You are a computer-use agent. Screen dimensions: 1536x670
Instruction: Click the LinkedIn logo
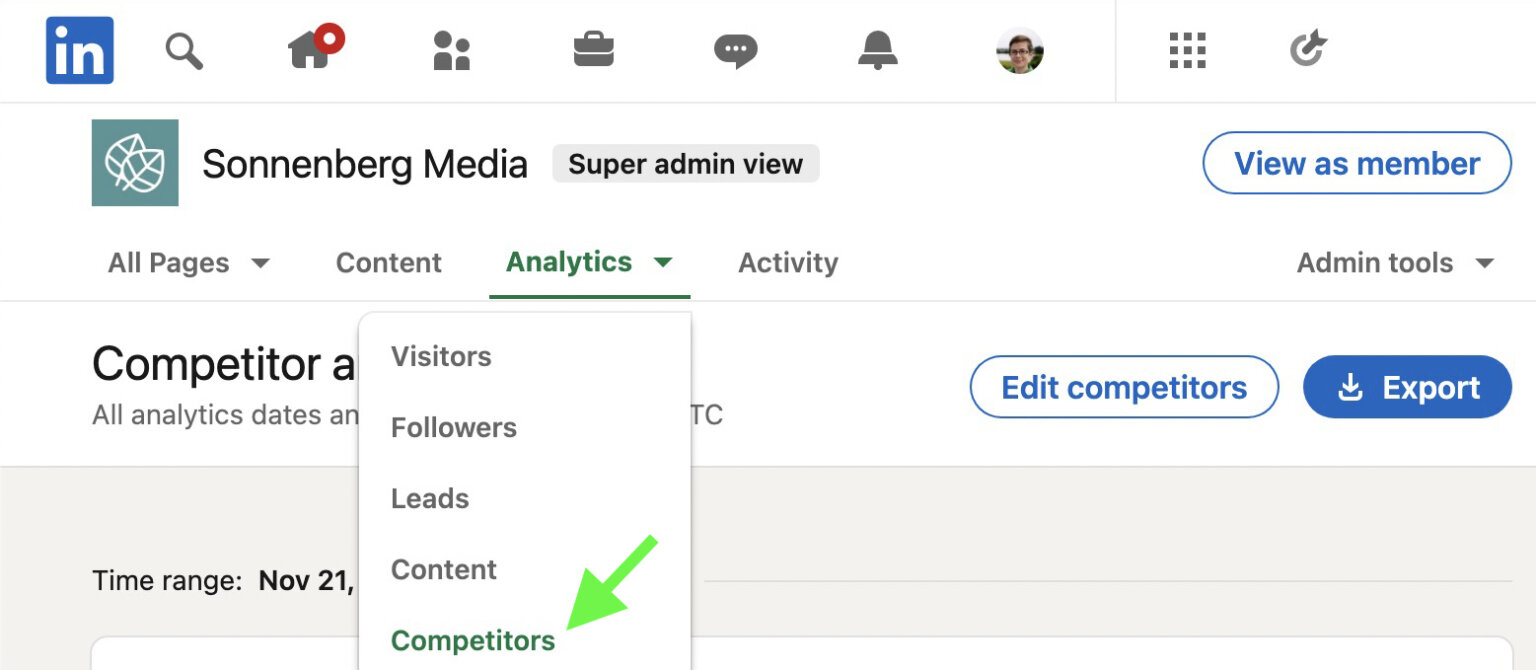point(79,50)
